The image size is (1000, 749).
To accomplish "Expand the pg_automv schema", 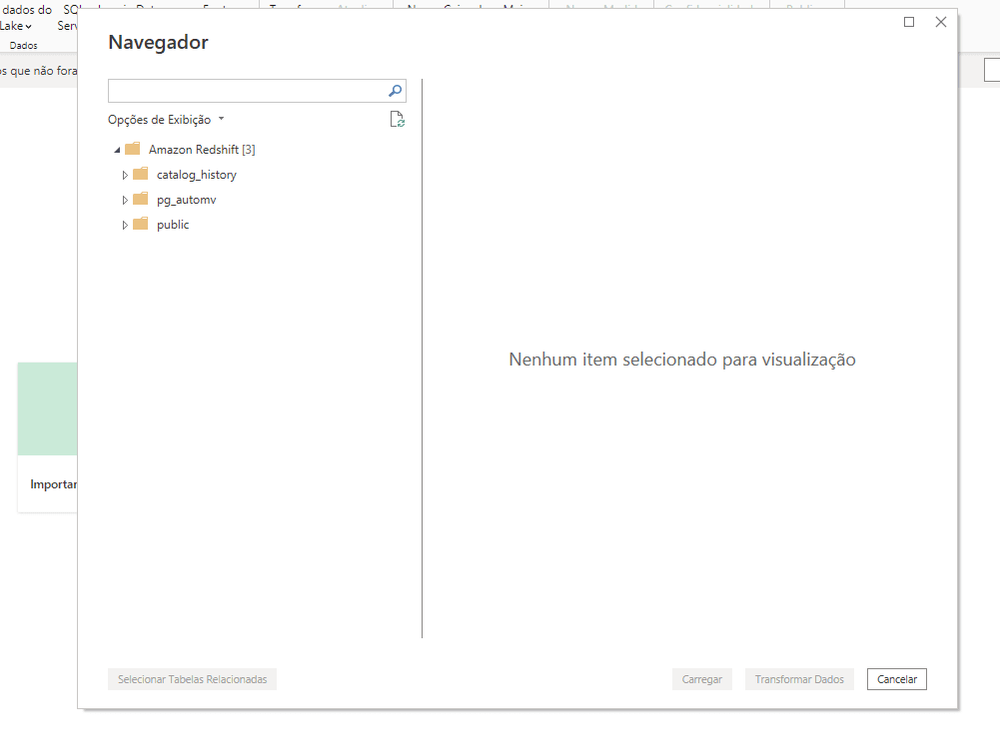I will (x=125, y=198).
